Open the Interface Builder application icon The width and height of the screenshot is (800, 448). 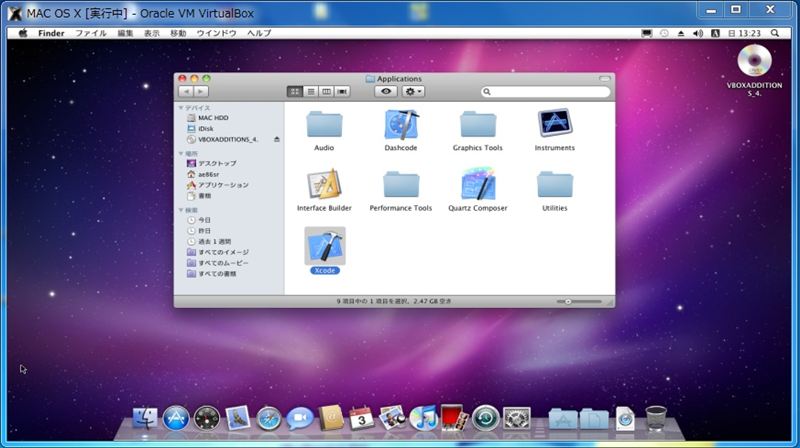click(324, 184)
